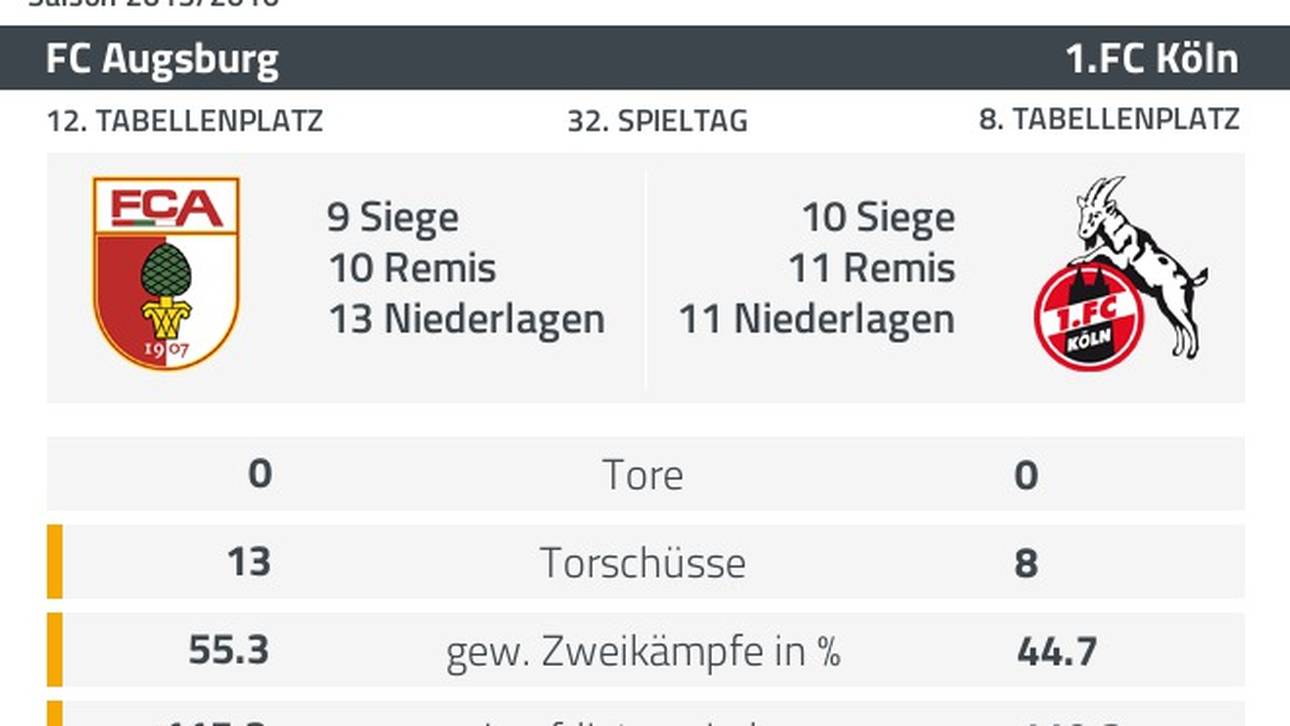
Task: Click the 32. SPIELTAG label
Action: (657, 121)
